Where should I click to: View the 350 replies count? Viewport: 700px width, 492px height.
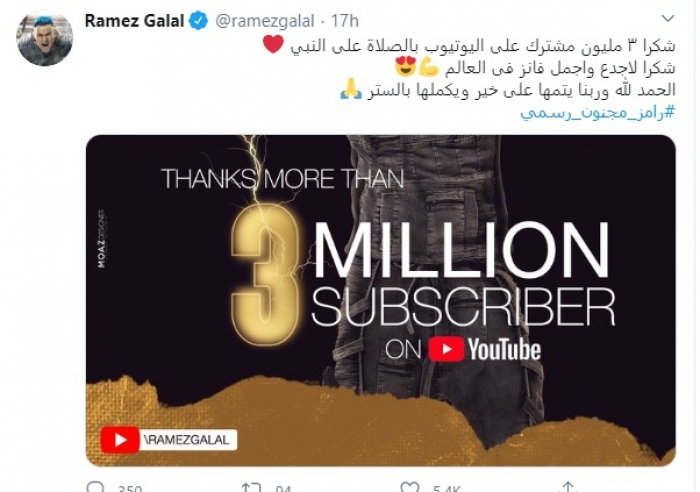[x=130, y=488]
